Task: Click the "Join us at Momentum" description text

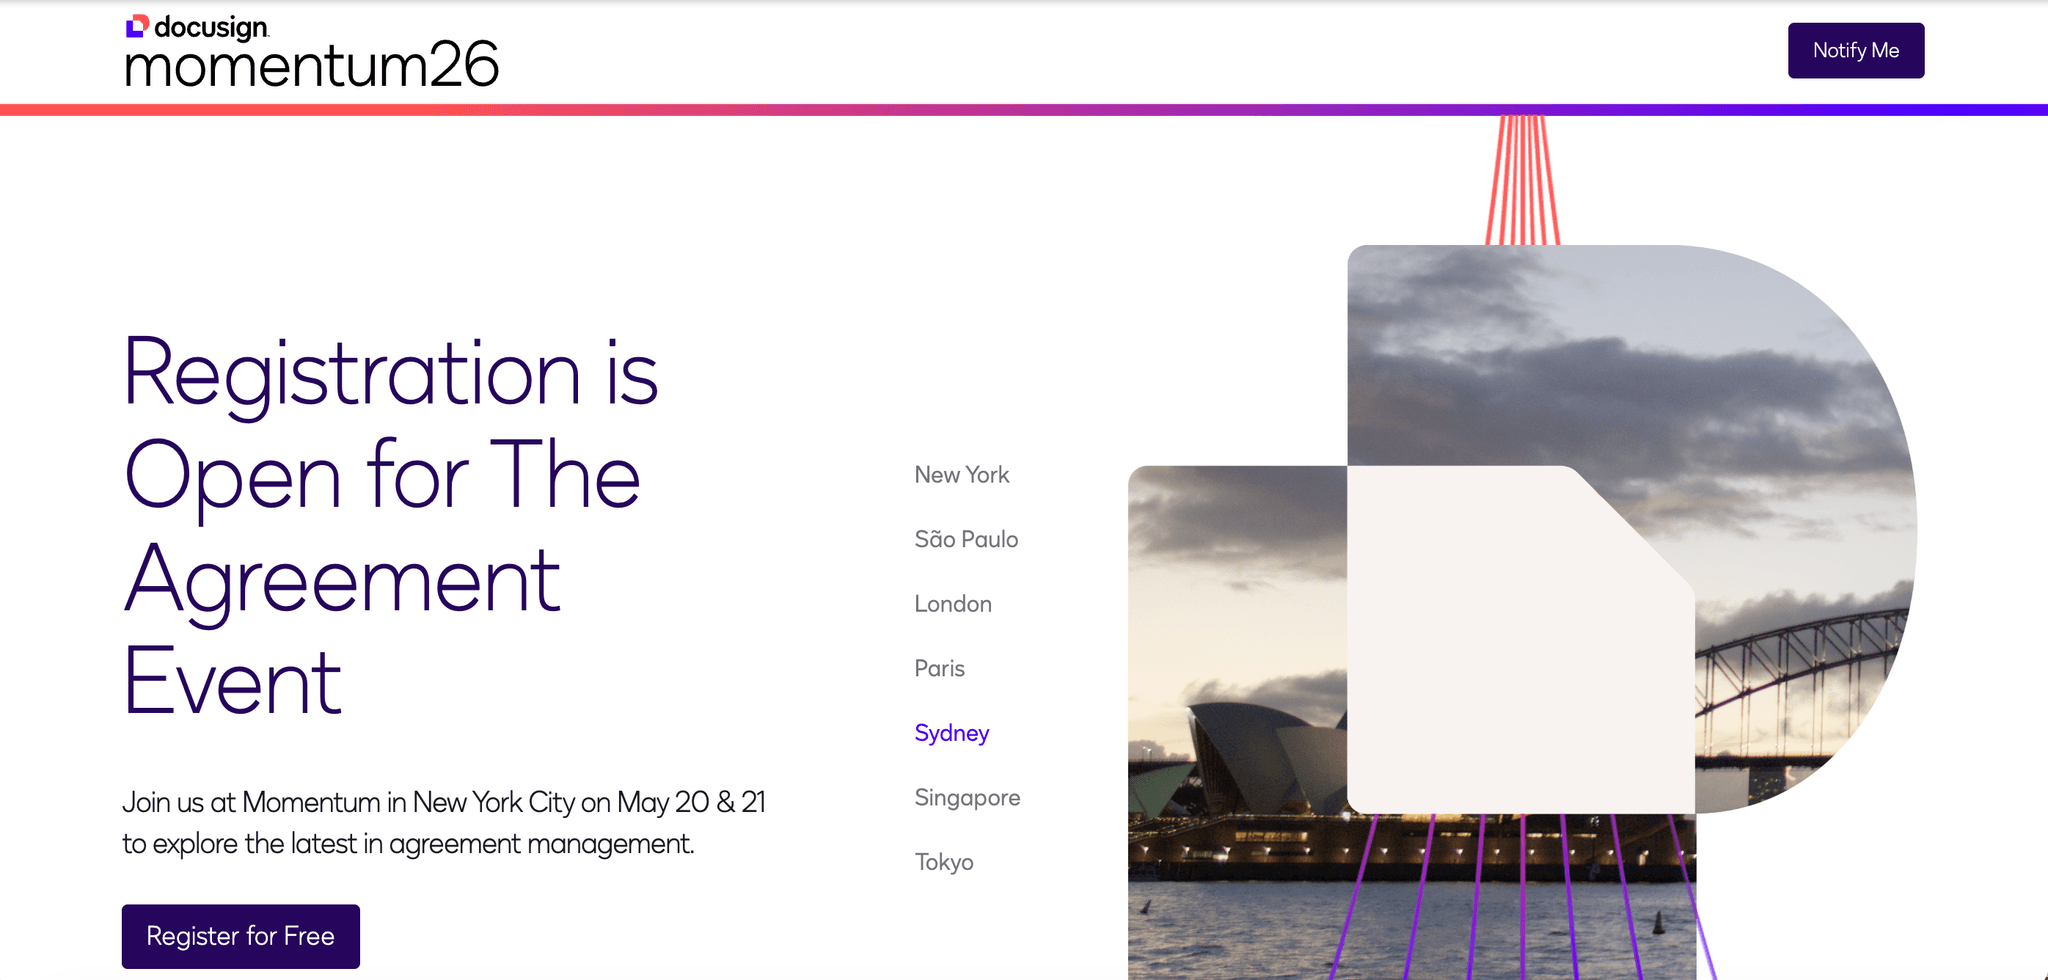Action: click(444, 823)
